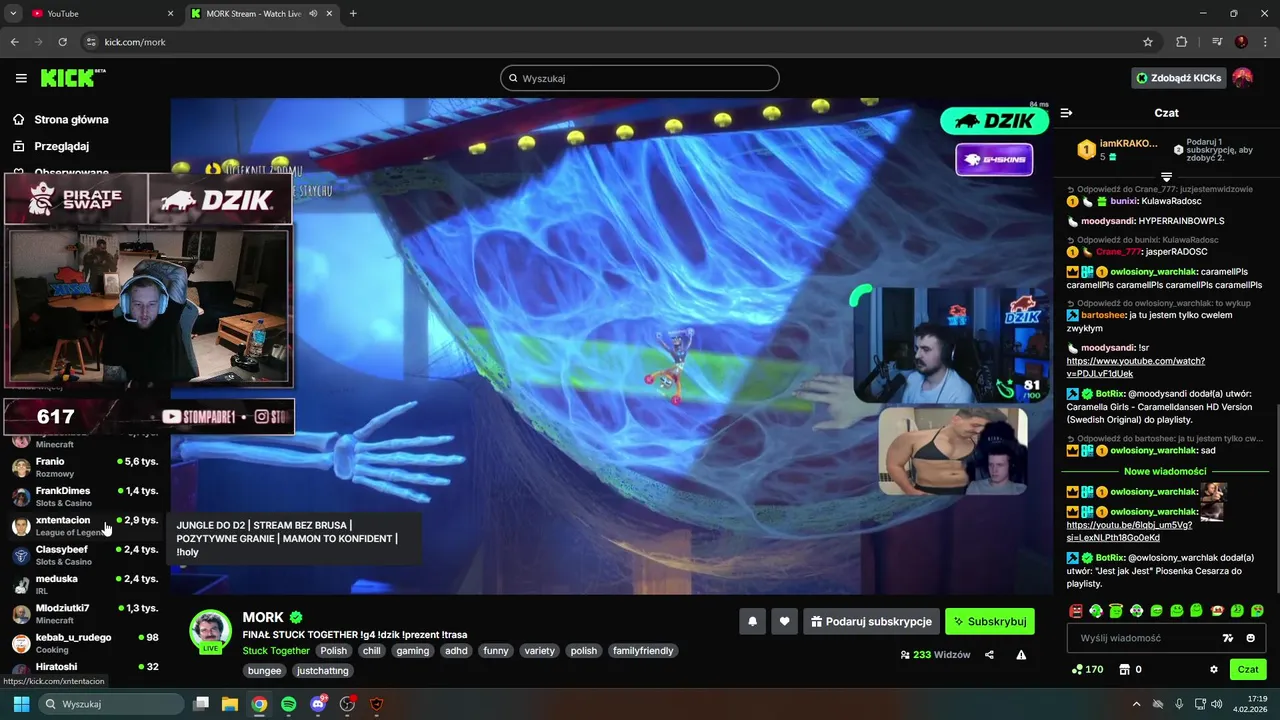Image resolution: width=1280 pixels, height=720 pixels.
Task: Open the Classybeef channel
Action: [85, 555]
